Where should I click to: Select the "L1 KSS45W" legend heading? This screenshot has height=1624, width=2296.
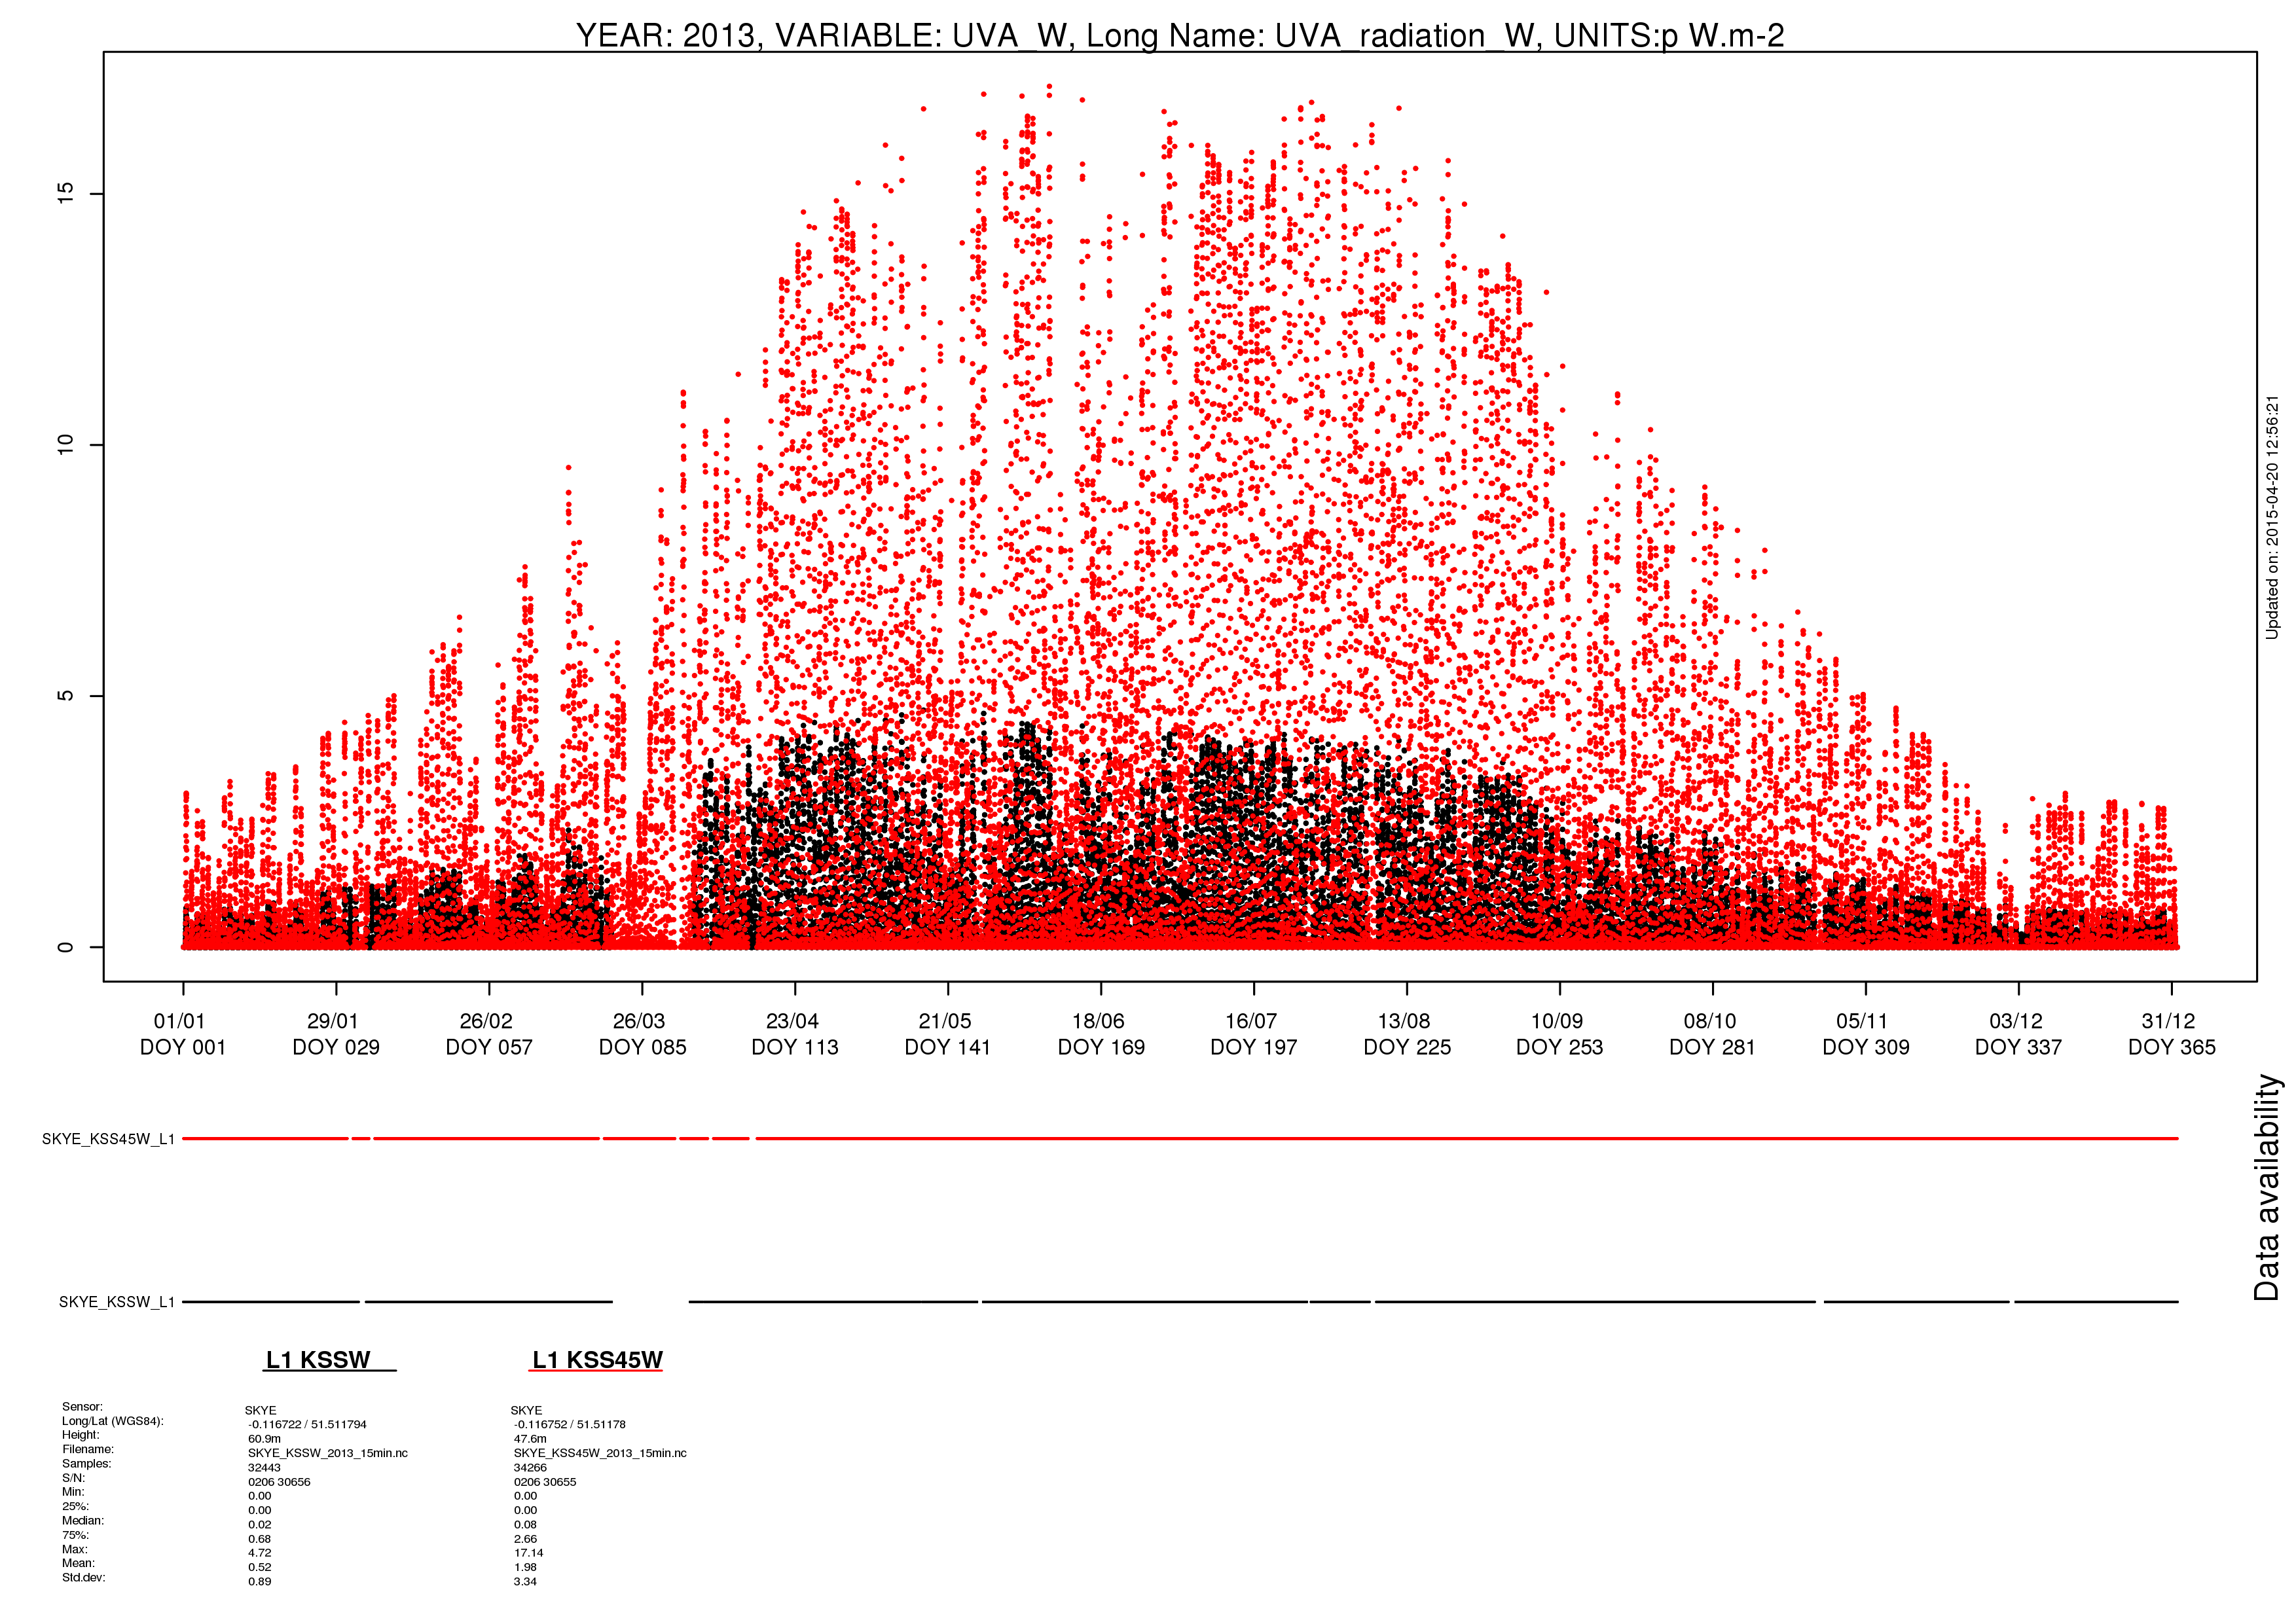[597, 1360]
